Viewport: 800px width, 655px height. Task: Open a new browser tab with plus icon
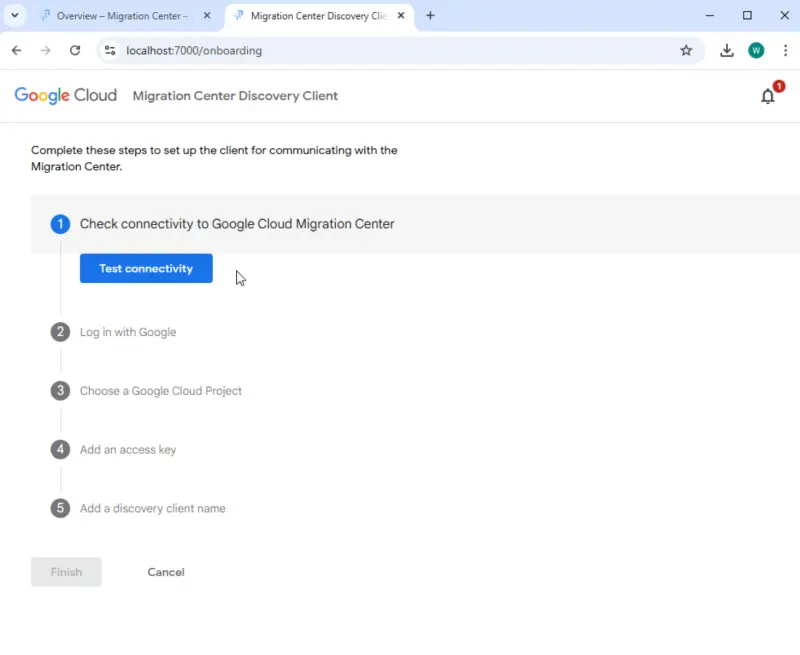(430, 16)
